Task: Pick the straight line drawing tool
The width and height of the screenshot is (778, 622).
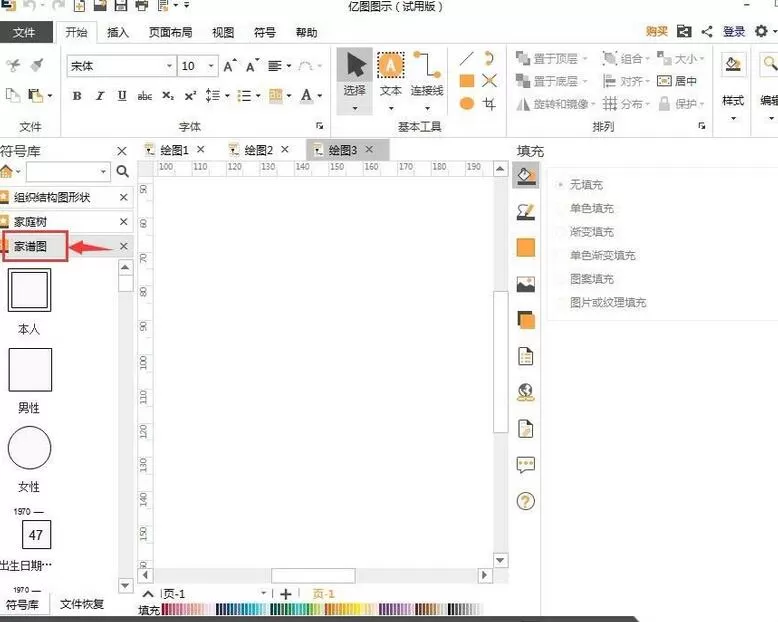Action: [466, 59]
